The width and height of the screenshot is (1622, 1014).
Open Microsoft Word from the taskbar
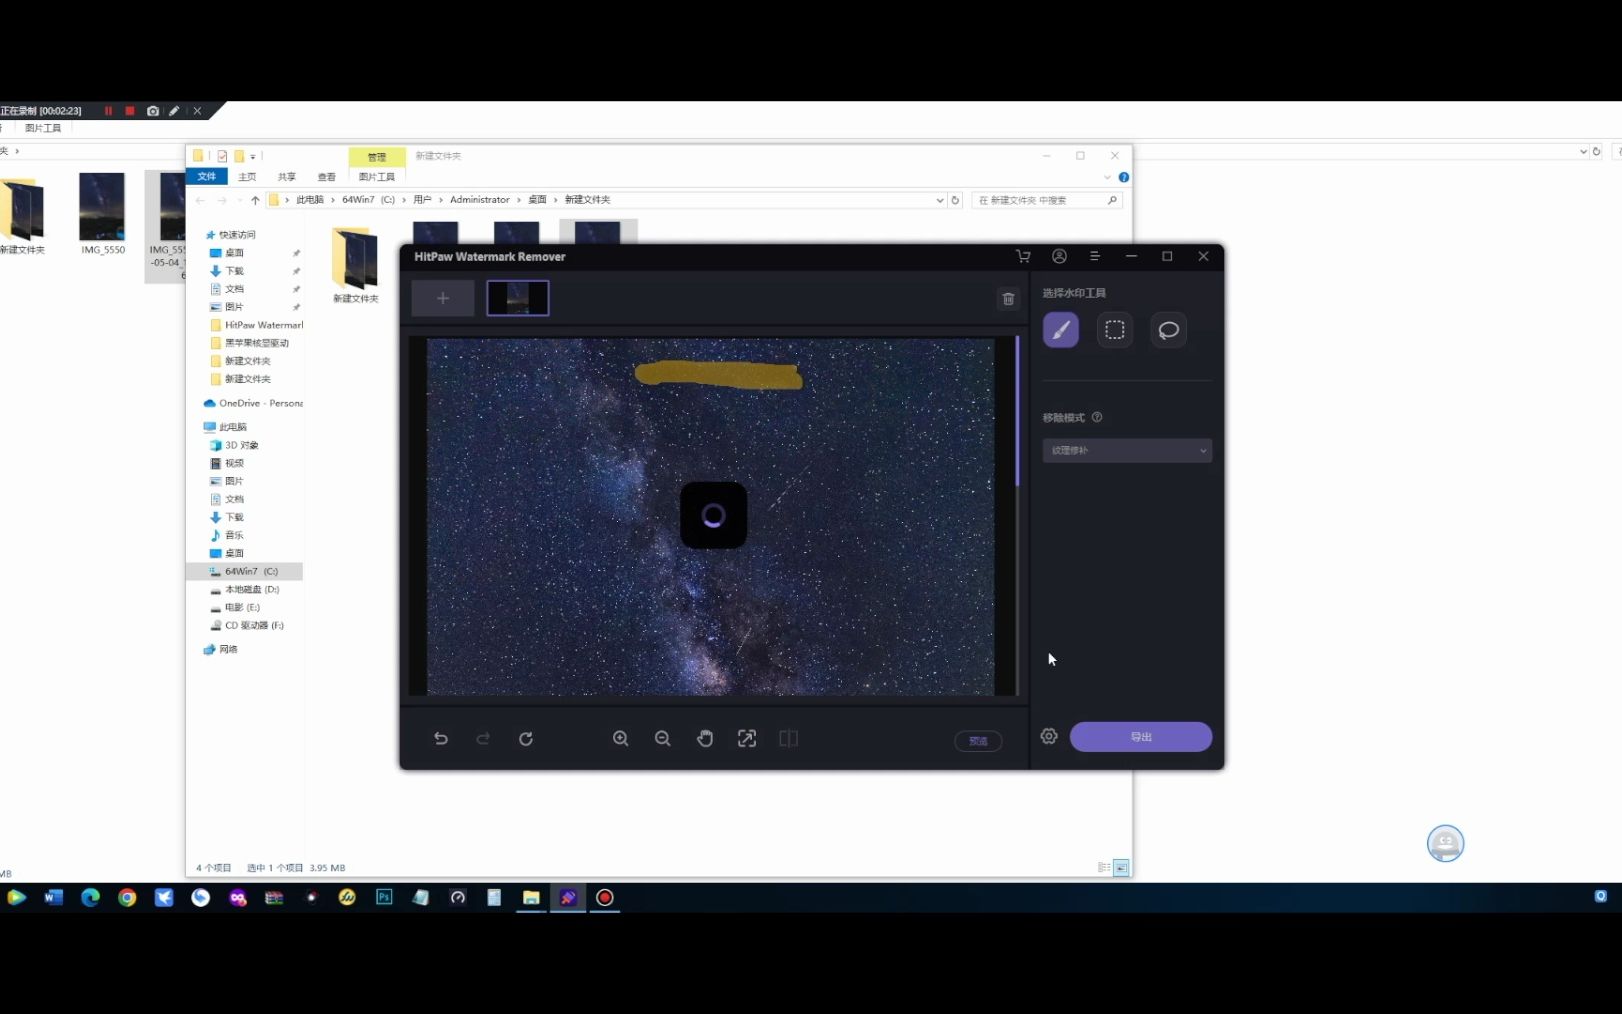point(54,897)
